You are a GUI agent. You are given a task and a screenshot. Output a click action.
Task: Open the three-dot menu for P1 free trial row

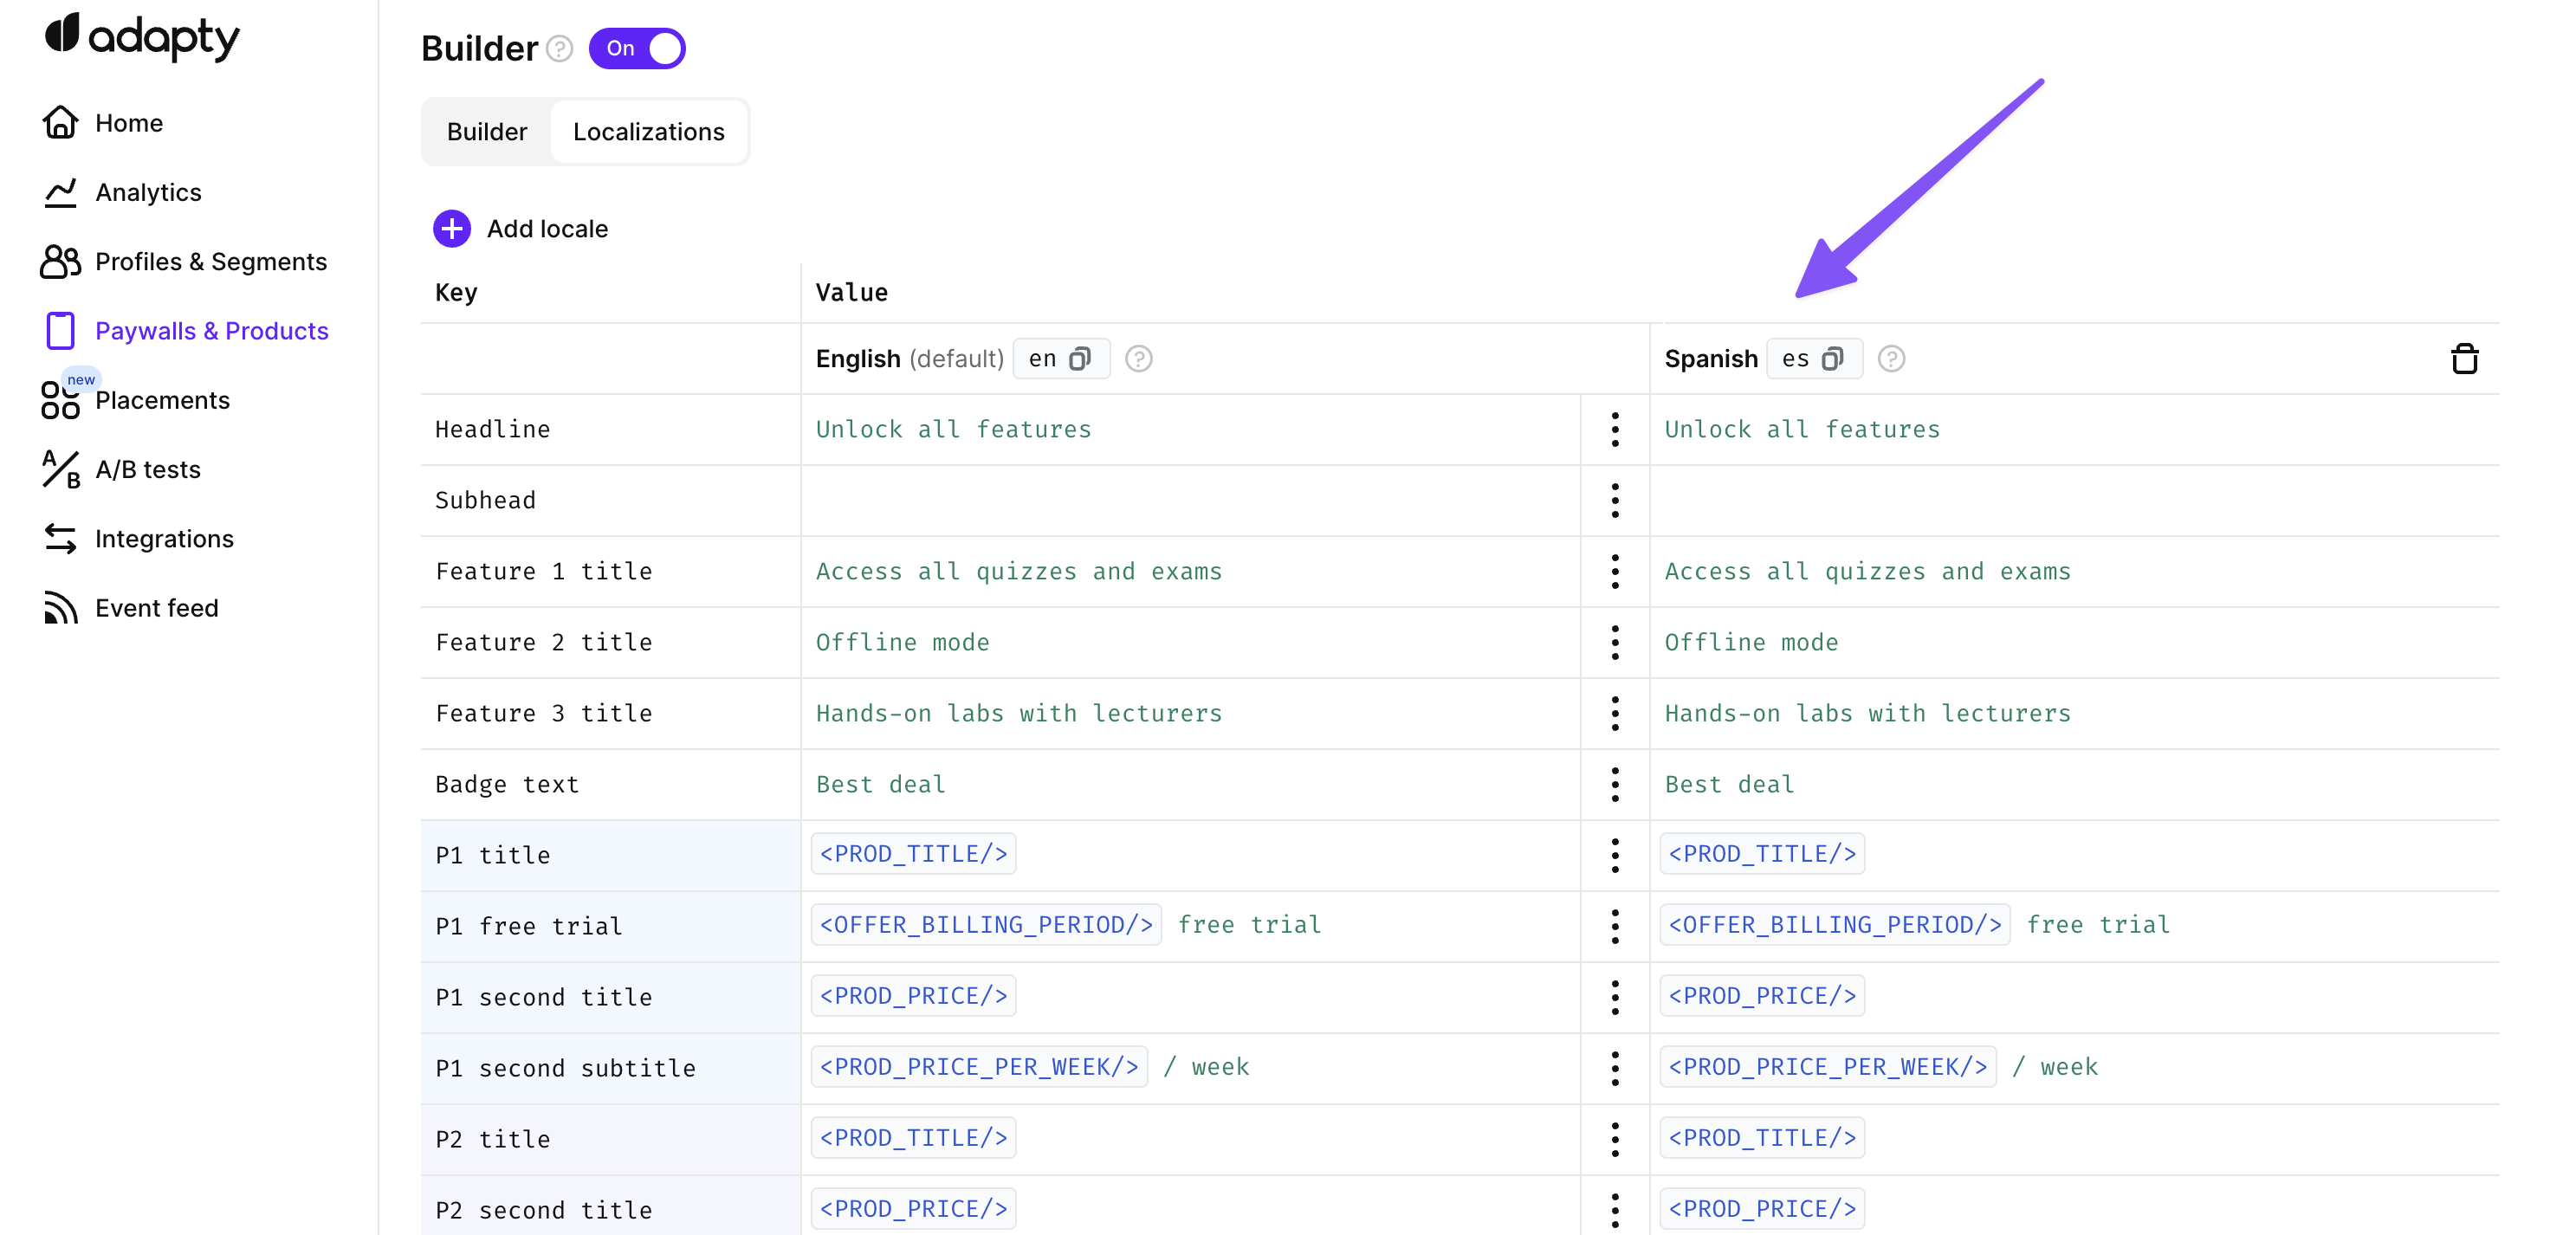(1614, 927)
